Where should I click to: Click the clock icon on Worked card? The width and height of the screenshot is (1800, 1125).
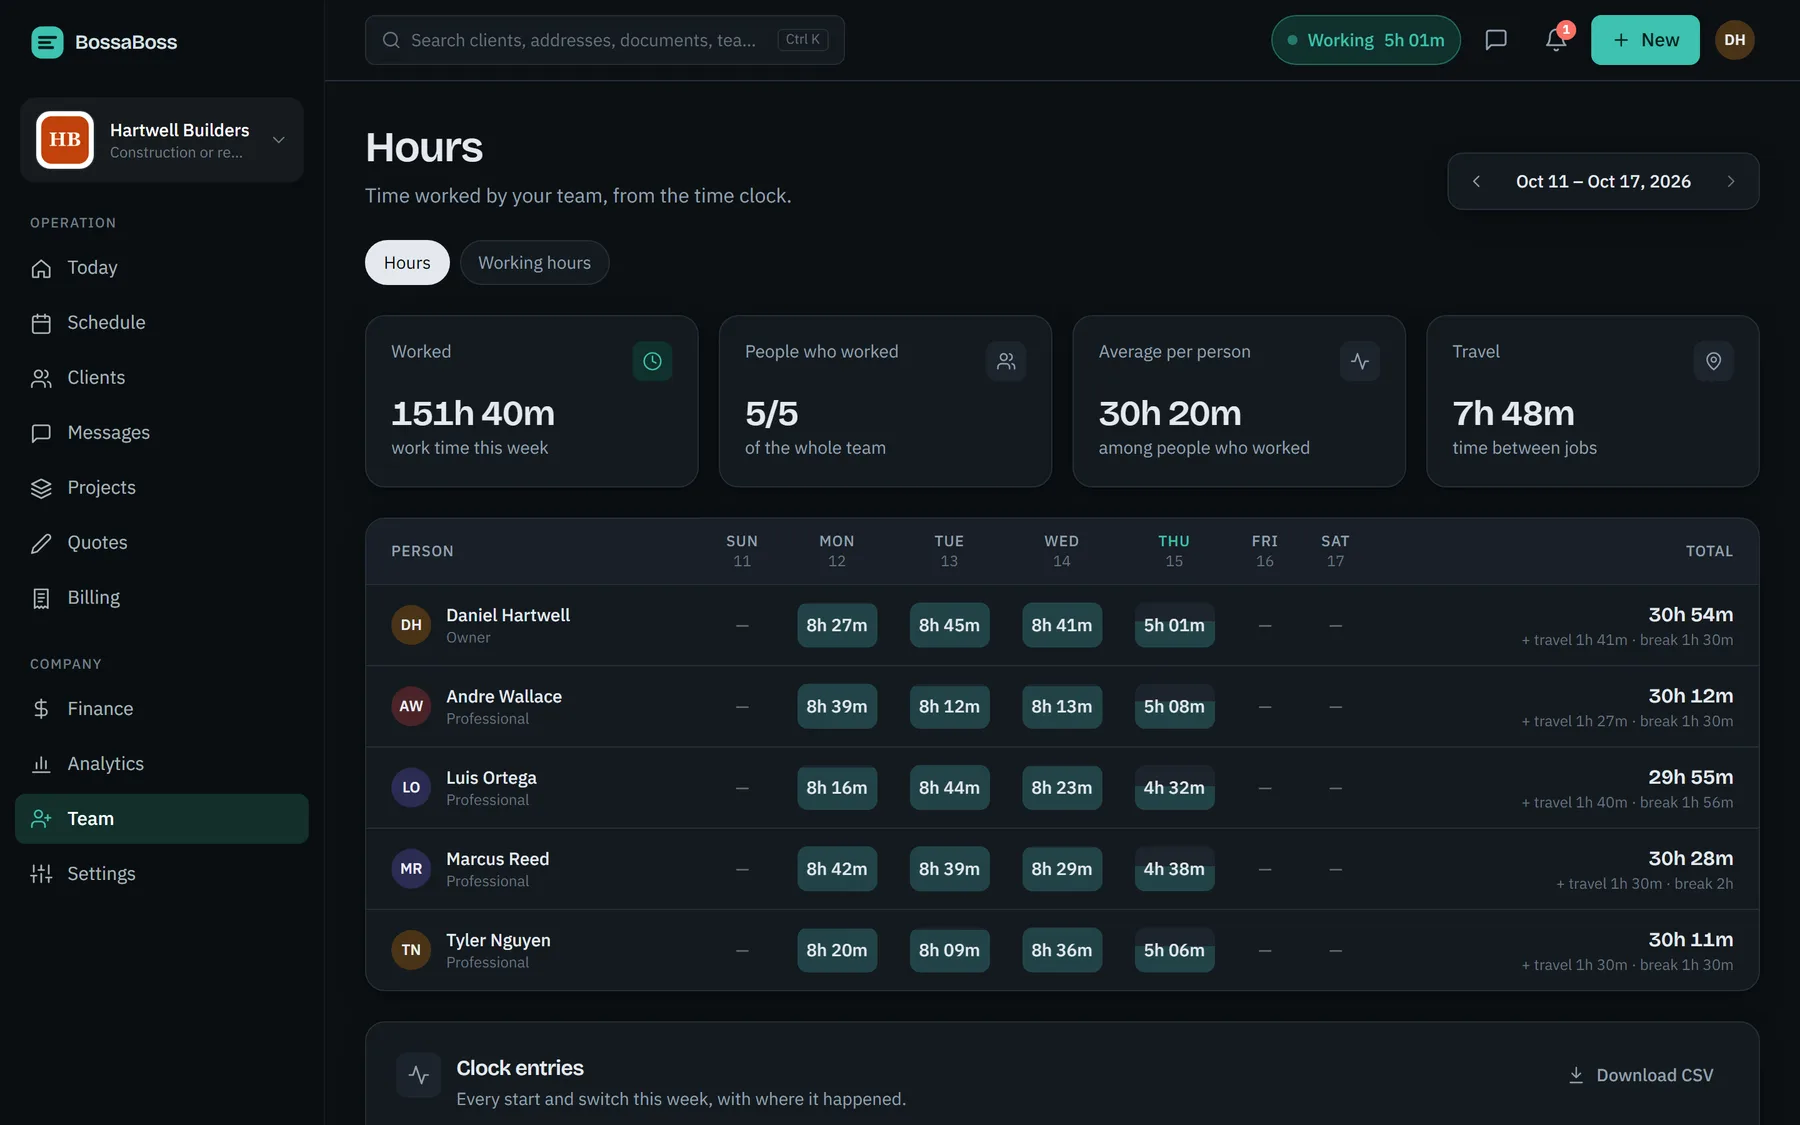652,361
